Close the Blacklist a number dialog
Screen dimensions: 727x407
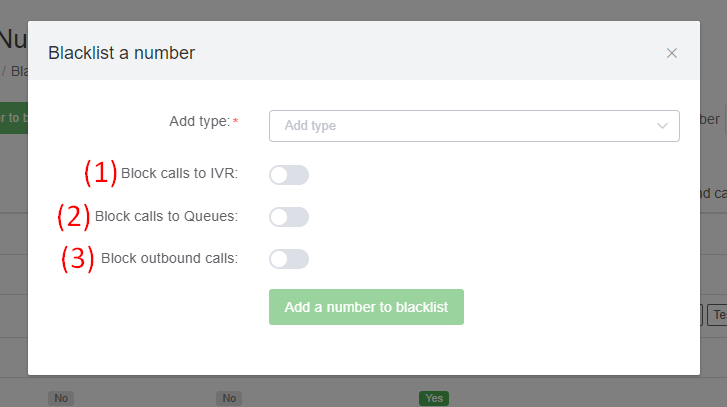[672, 53]
